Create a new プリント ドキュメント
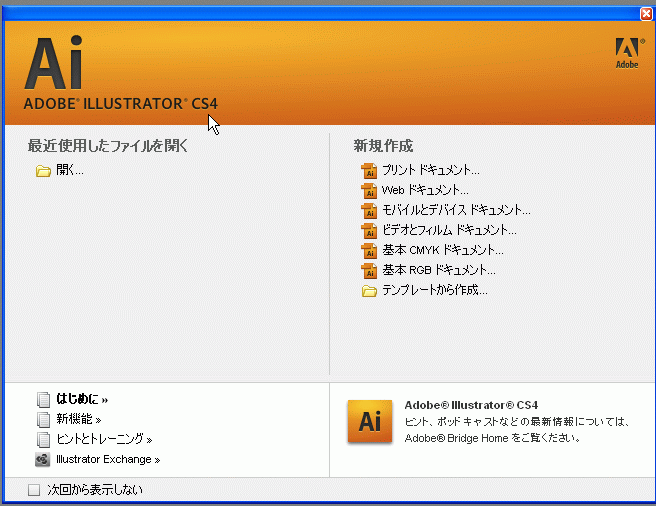The height and width of the screenshot is (506, 656). point(431,170)
